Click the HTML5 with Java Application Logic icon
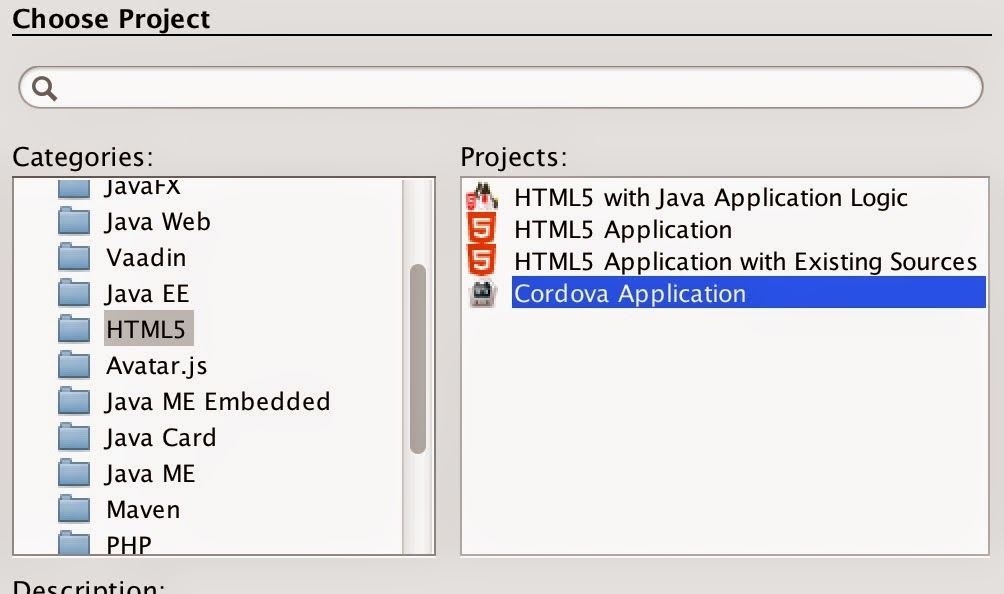The width and height of the screenshot is (1004, 594). pos(482,197)
